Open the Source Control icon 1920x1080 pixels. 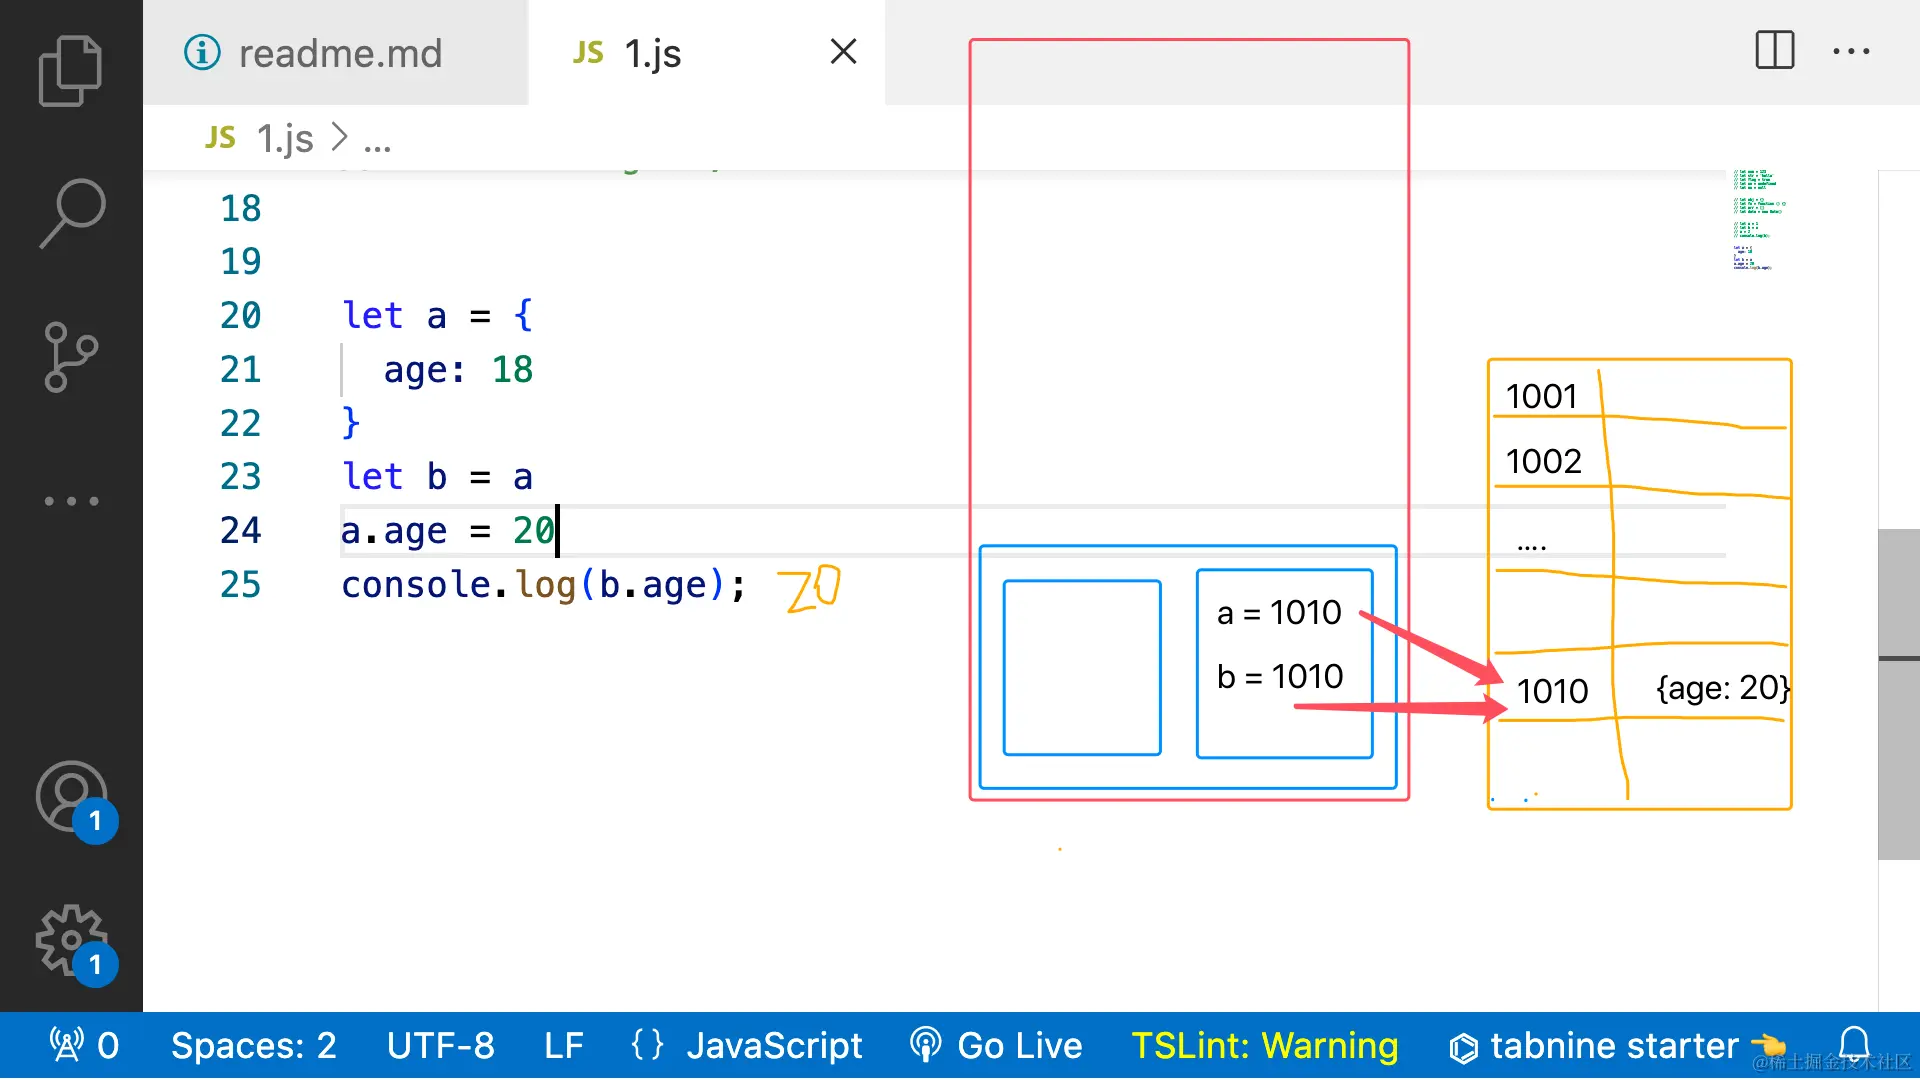click(70, 357)
